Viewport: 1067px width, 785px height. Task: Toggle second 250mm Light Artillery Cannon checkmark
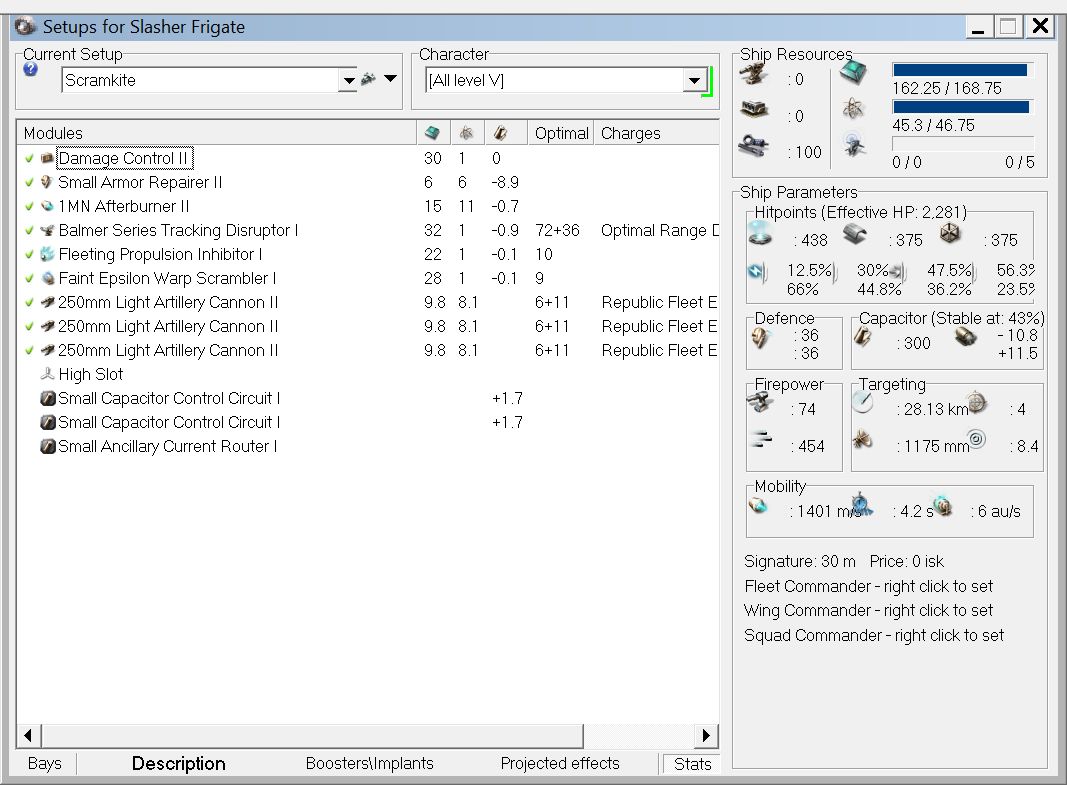click(x=29, y=327)
